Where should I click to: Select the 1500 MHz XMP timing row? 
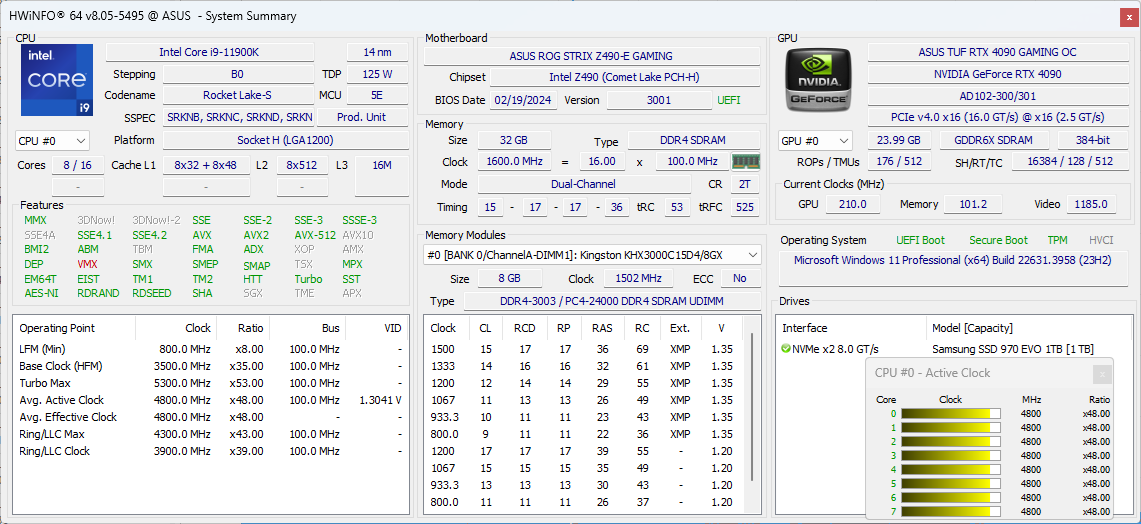coord(584,349)
